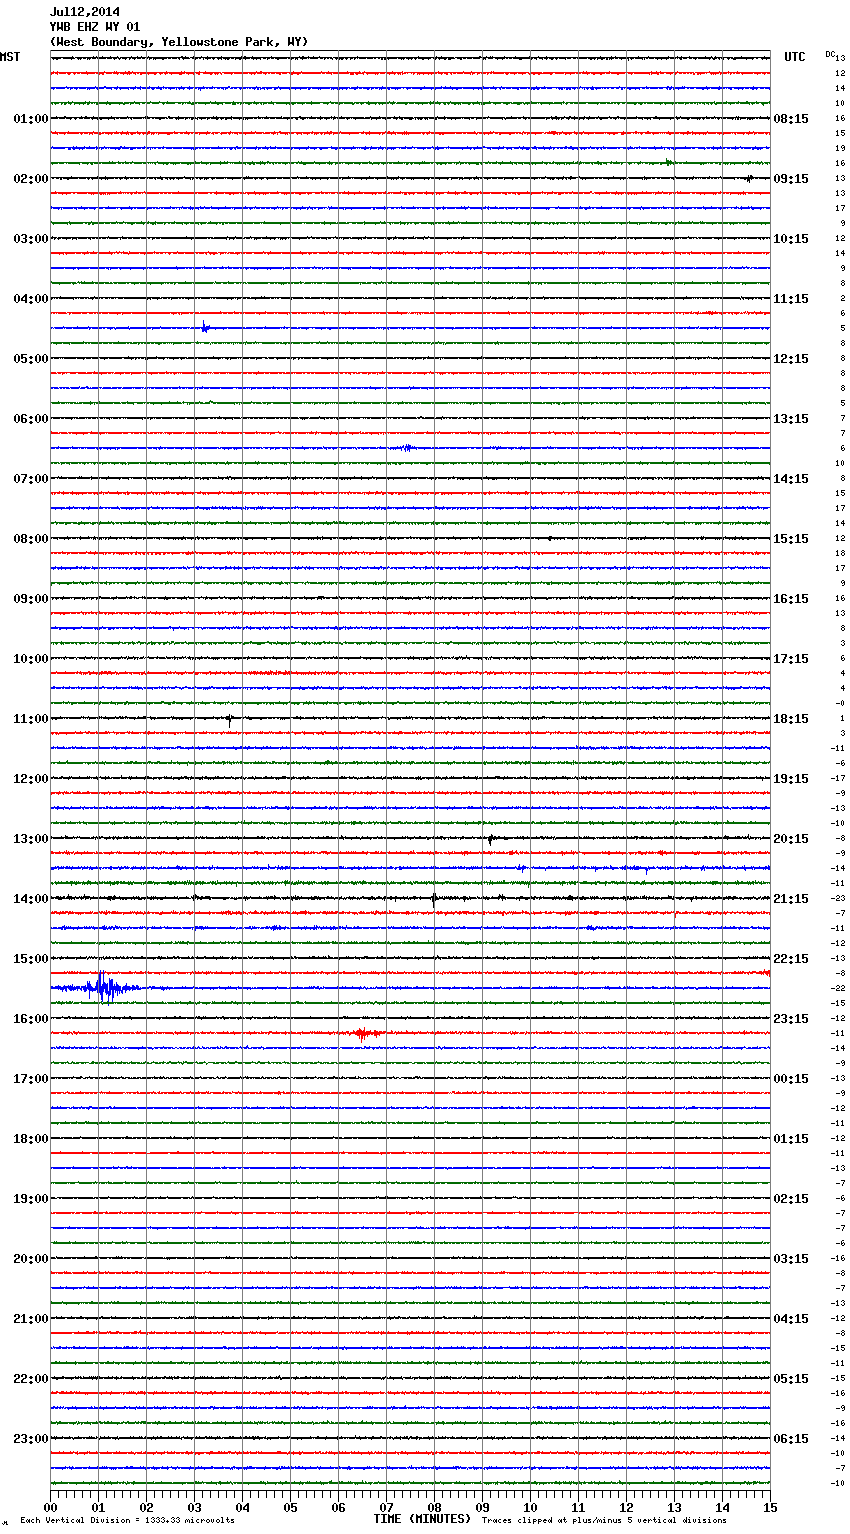
Task: Select the station code YWB EHZ WY 01
Action: tap(95, 27)
